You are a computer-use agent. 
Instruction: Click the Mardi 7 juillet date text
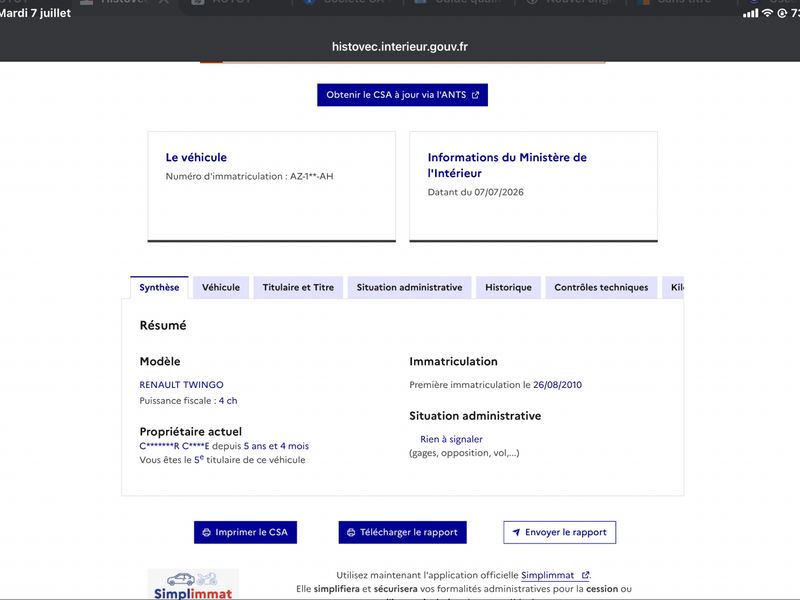click(35, 13)
